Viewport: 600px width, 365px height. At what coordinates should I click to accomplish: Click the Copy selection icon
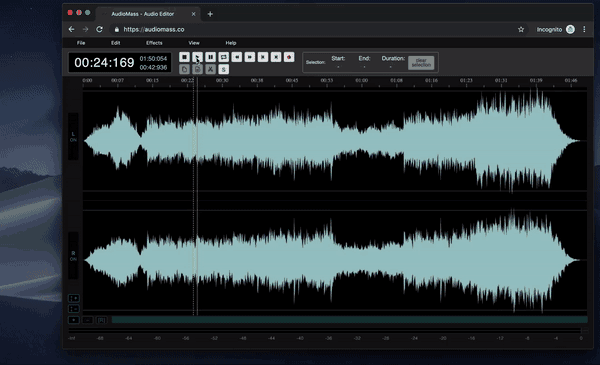(x=184, y=69)
